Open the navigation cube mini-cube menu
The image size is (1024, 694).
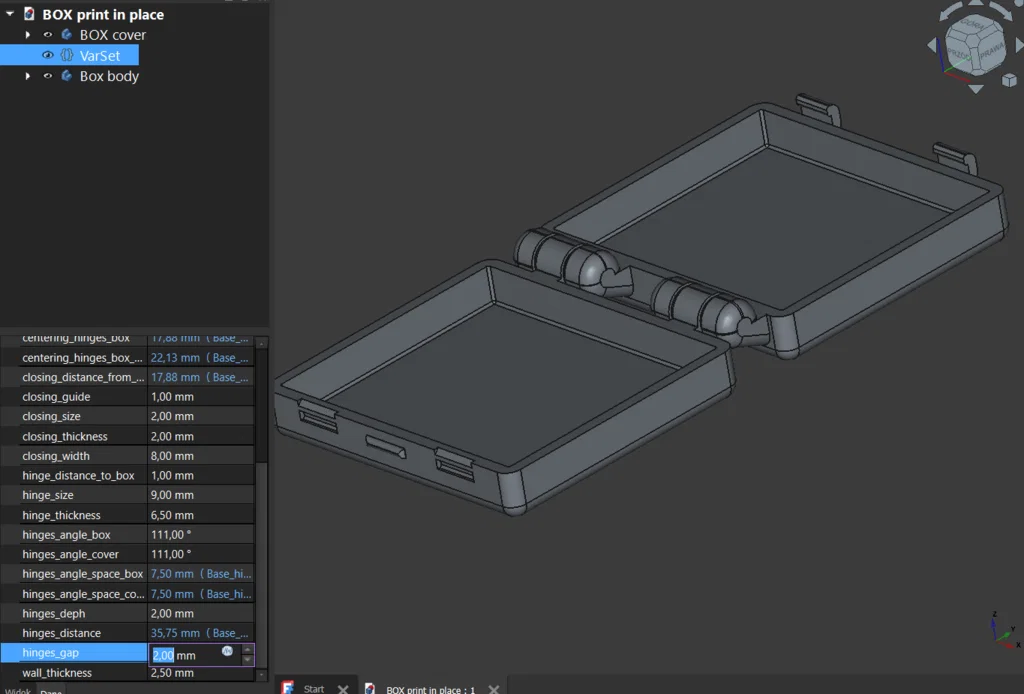(1009, 80)
